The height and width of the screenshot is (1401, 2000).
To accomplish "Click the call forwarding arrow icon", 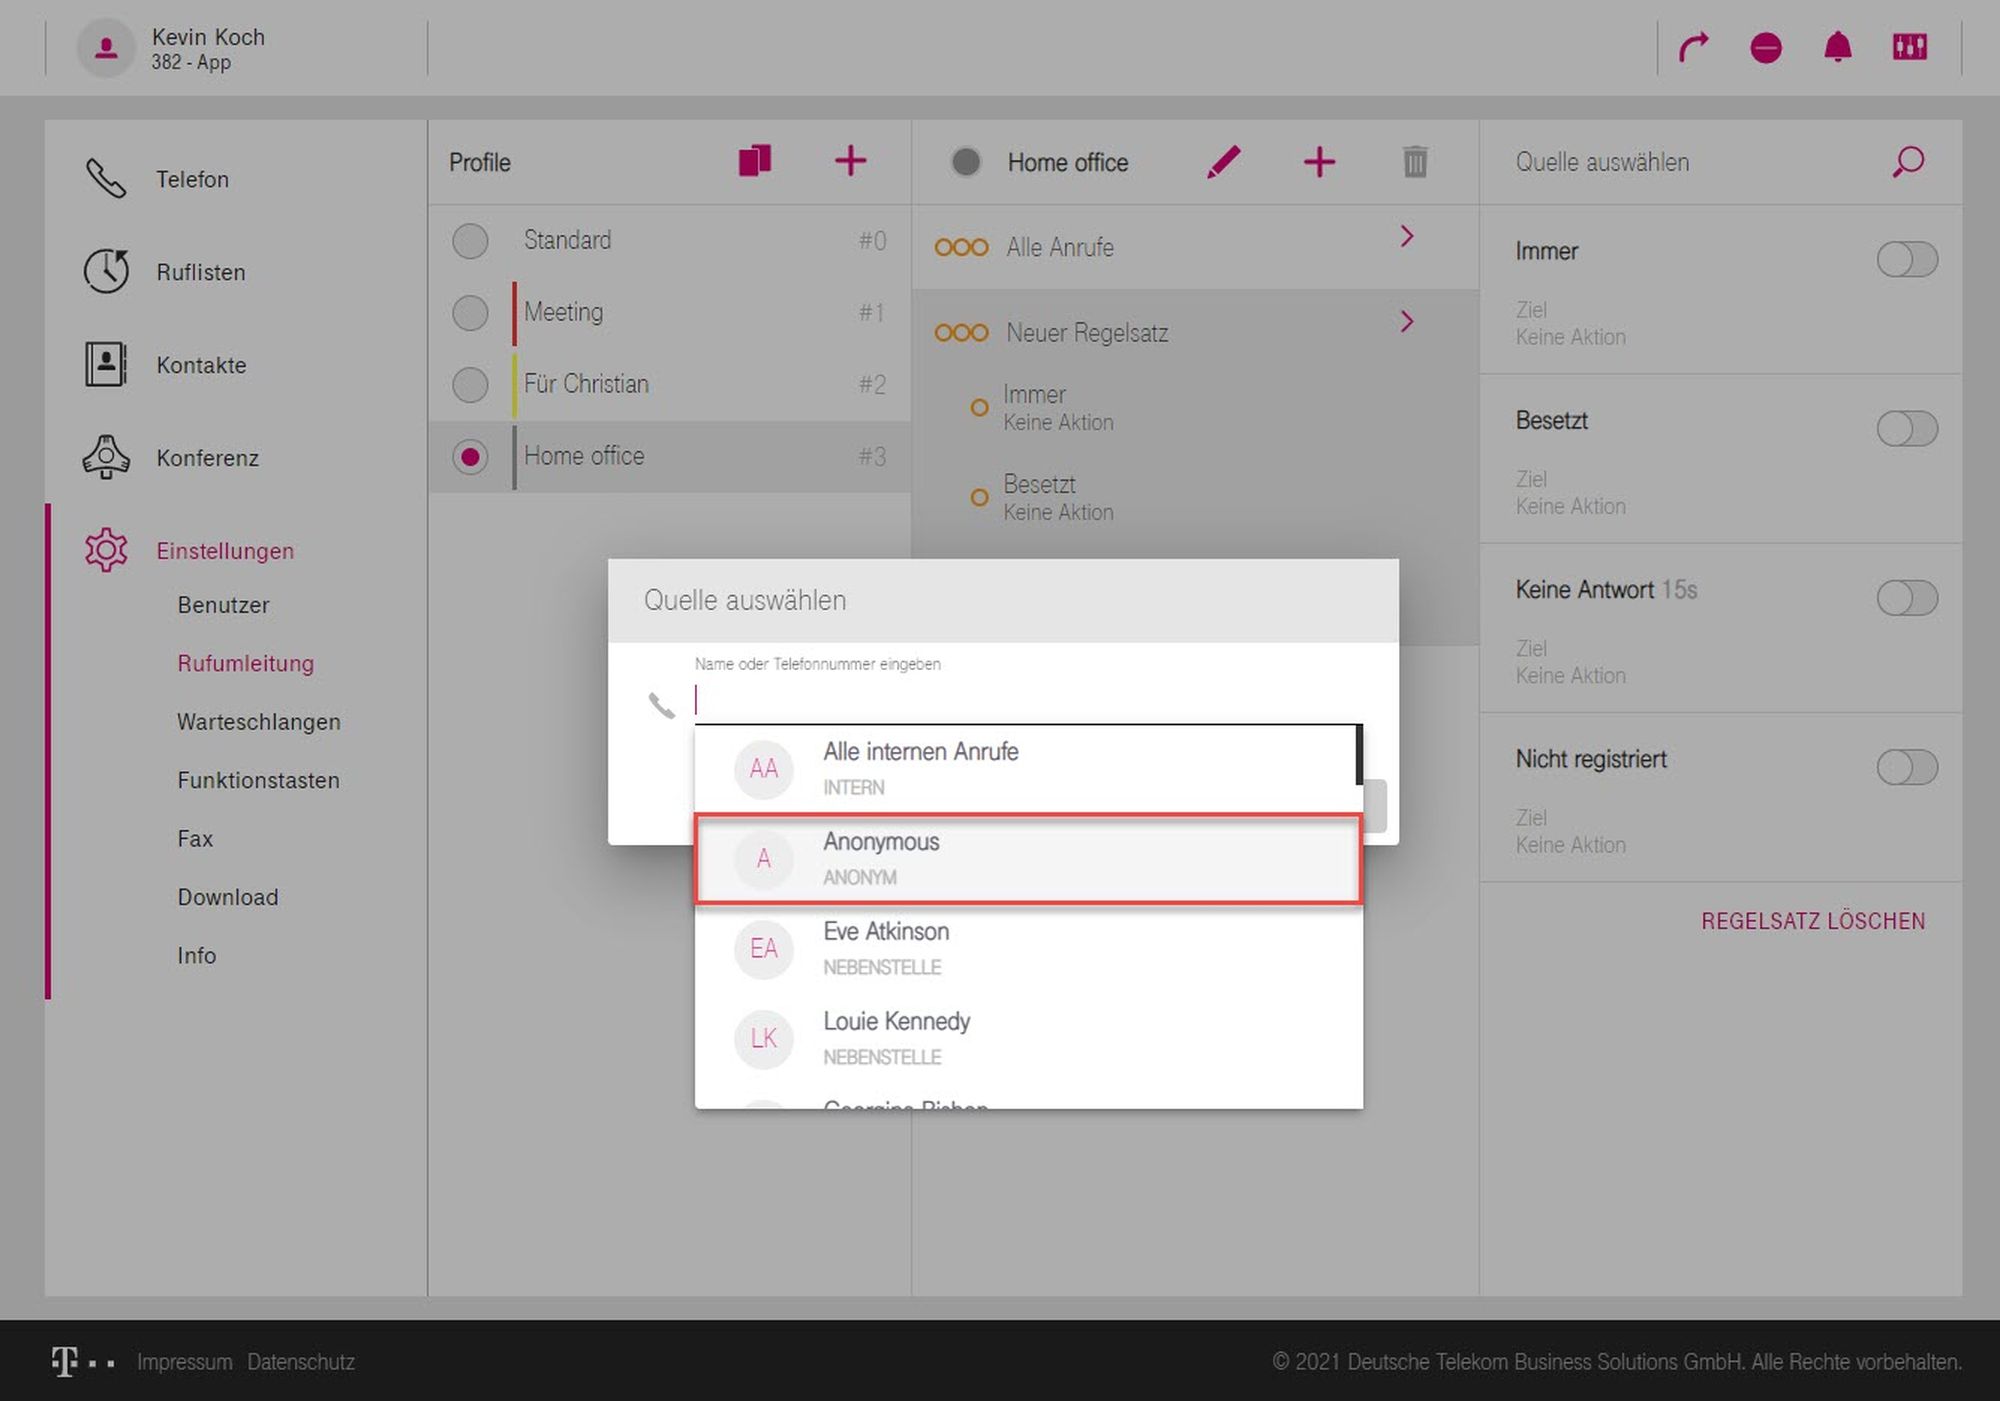I will [1693, 47].
